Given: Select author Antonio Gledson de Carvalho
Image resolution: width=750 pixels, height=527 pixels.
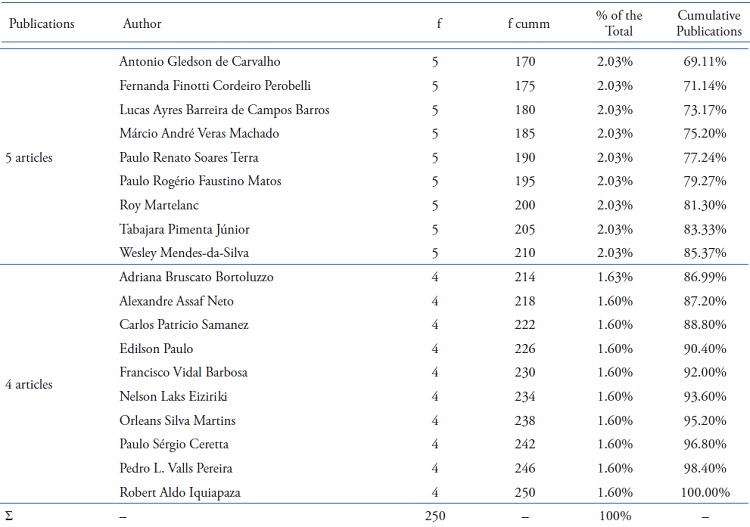Looking at the screenshot, I should [x=202, y=63].
